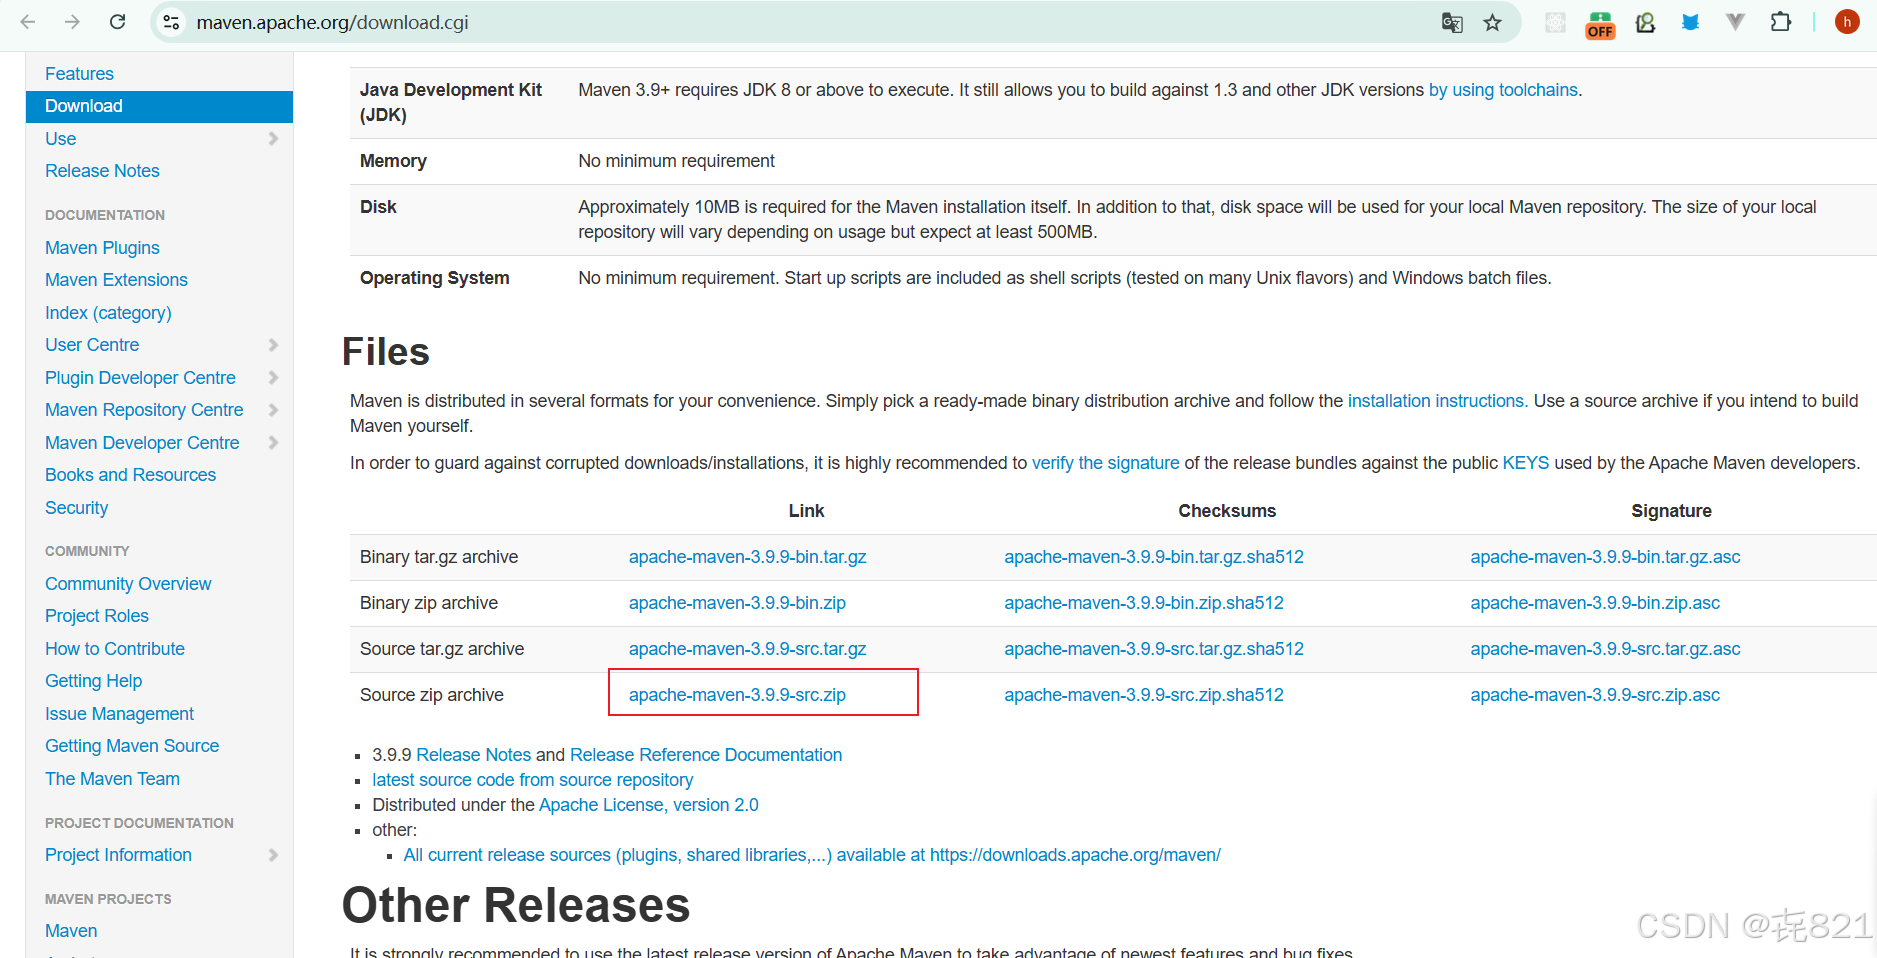Click the 'Source zip archive' row label

click(431, 695)
